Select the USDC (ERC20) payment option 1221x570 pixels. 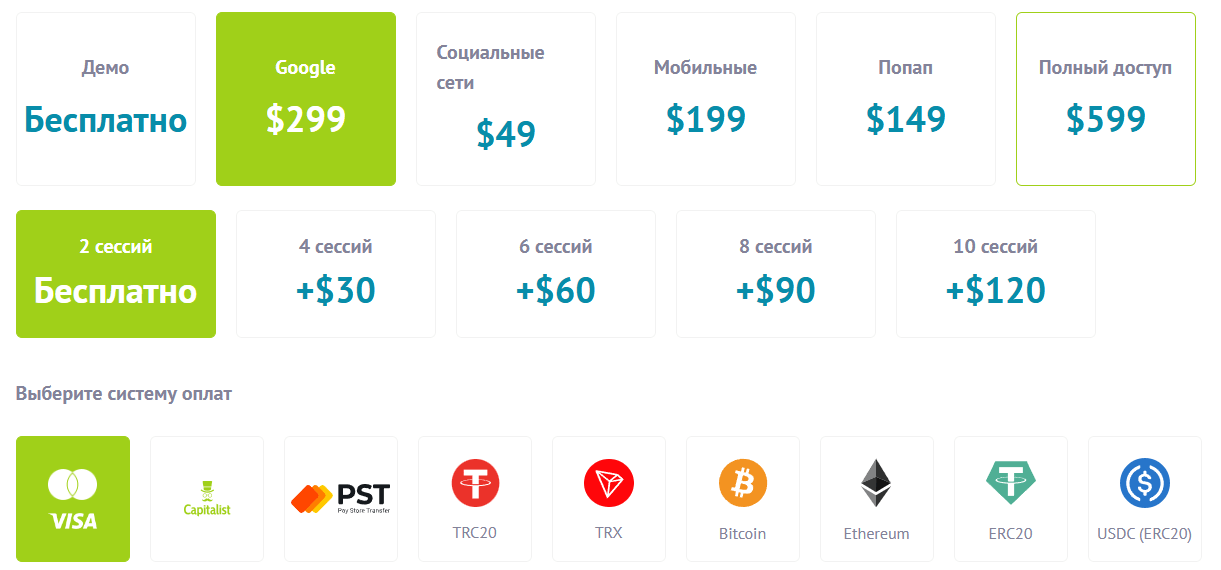coord(1145,499)
